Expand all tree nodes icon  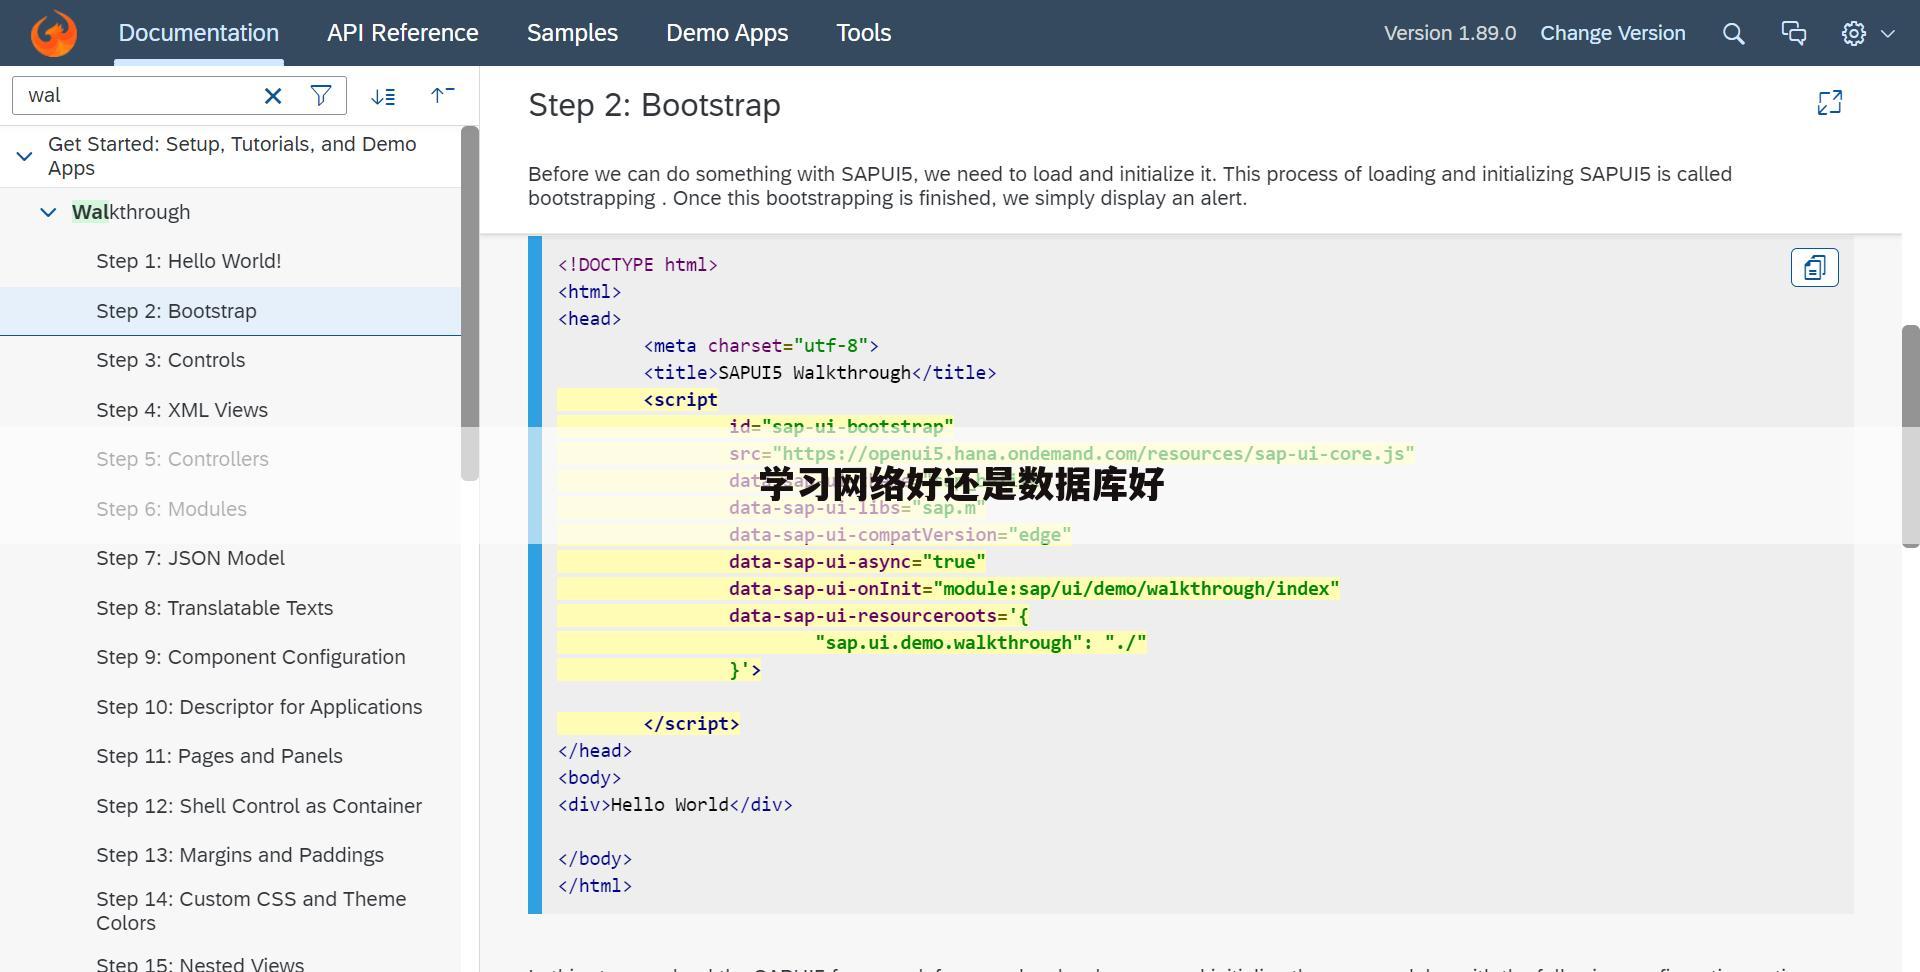383,96
